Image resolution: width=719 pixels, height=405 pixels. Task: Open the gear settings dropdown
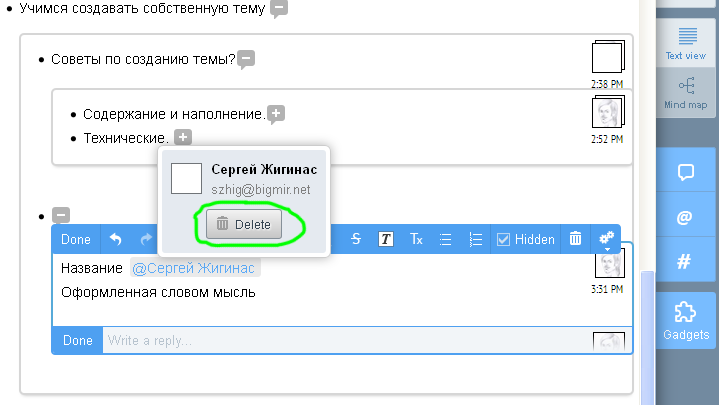tap(606, 239)
